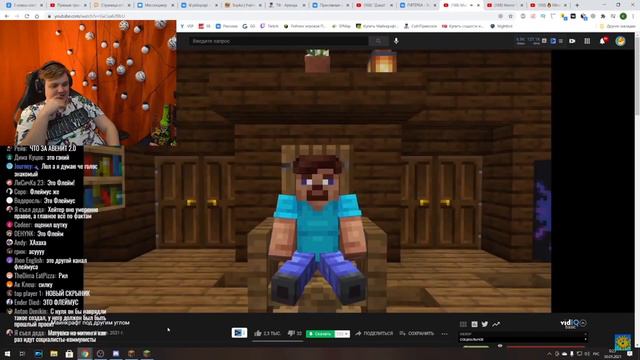Dislike the video with thumbs down
The height and width of the screenshot is (360, 640).
pyautogui.click(x=294, y=333)
